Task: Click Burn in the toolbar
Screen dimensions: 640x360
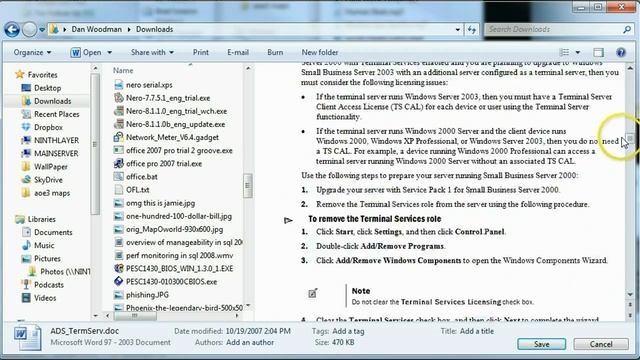Action: (x=275, y=52)
